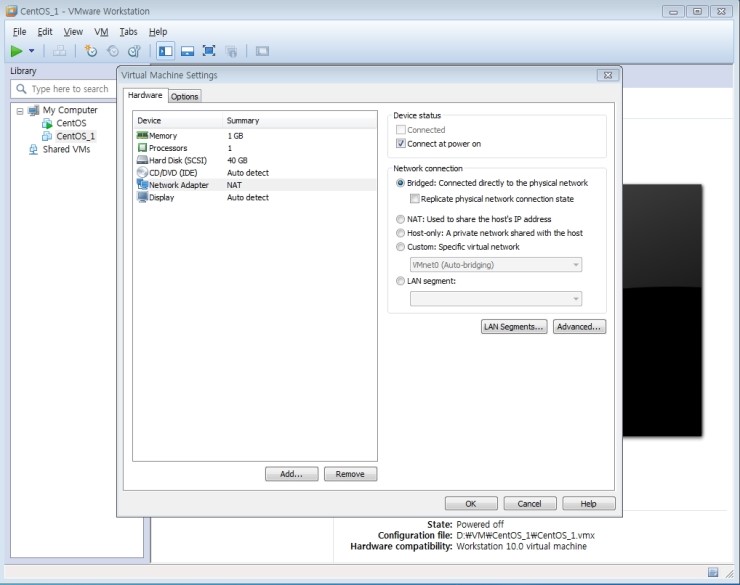Click the Processors device icon
Screen dimensions: 740x585
coord(142,148)
